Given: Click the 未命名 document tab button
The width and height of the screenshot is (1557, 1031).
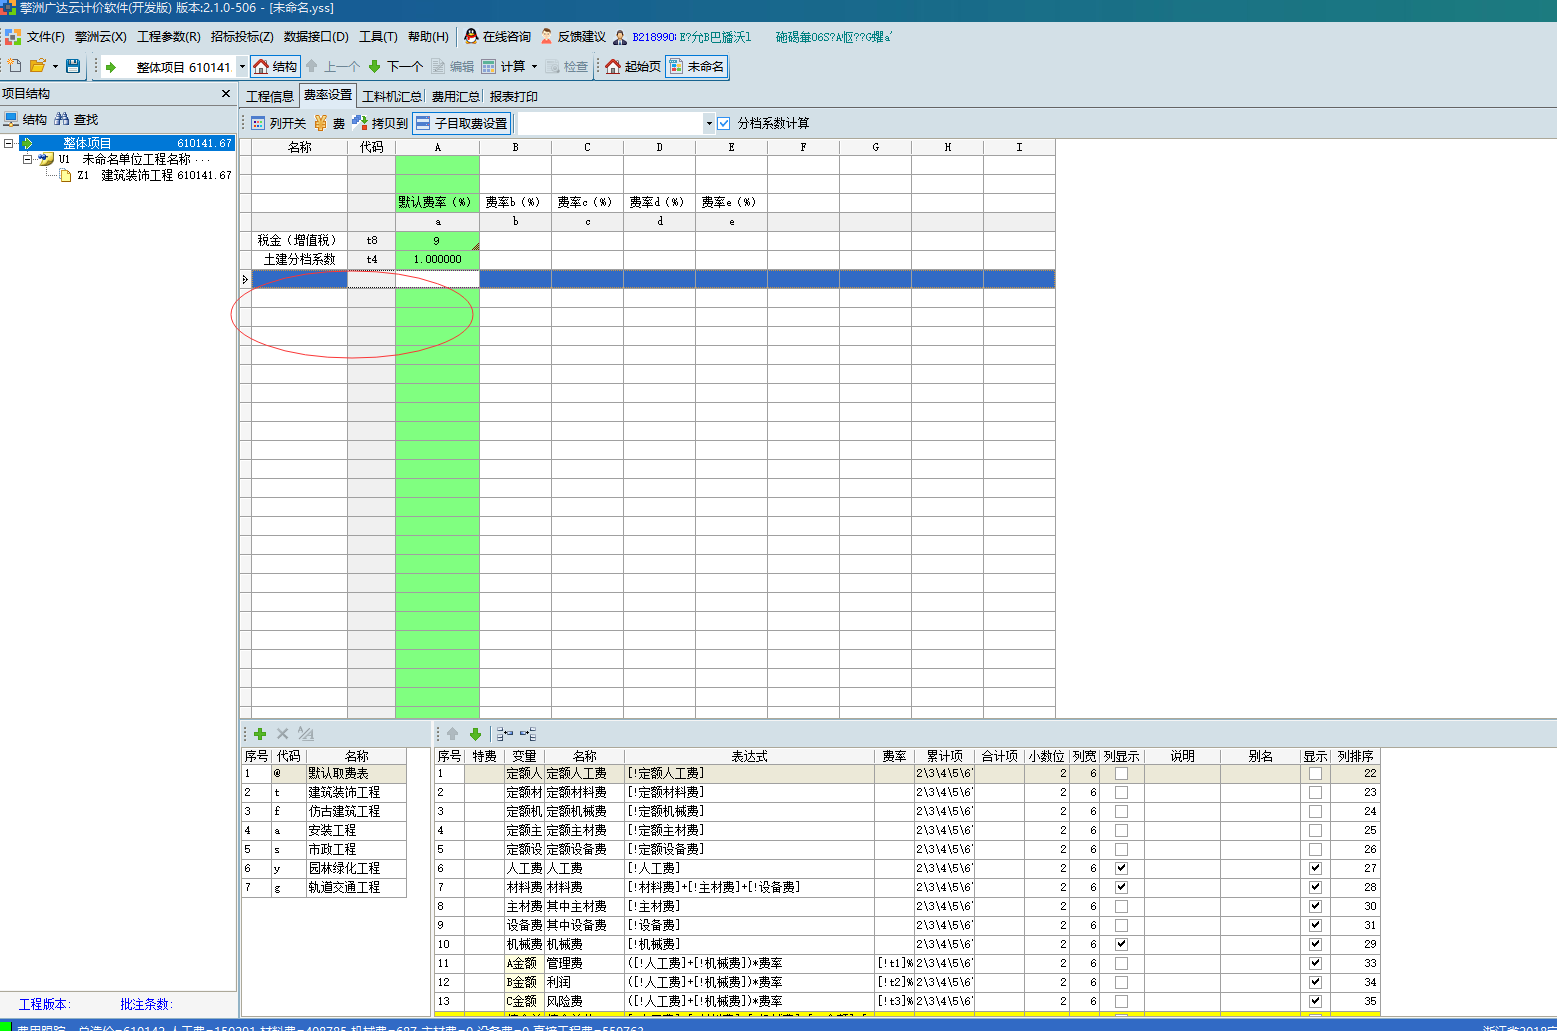Looking at the screenshot, I should point(697,67).
